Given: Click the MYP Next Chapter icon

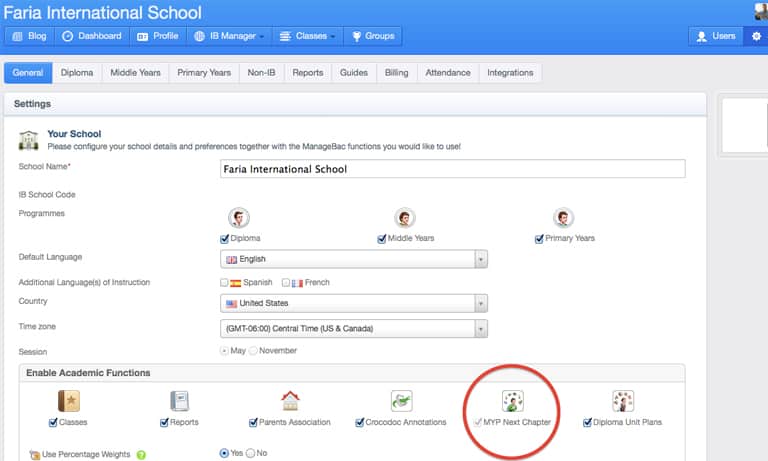Looking at the screenshot, I should click(512, 401).
